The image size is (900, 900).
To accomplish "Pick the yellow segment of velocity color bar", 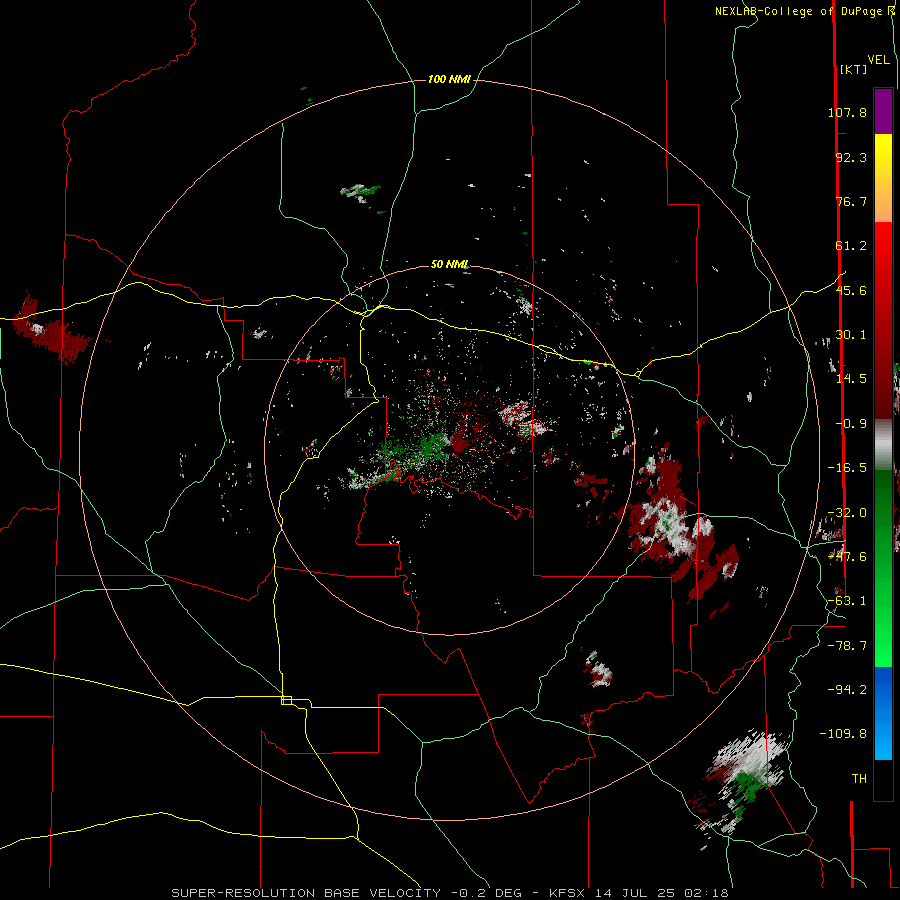I will (x=883, y=156).
